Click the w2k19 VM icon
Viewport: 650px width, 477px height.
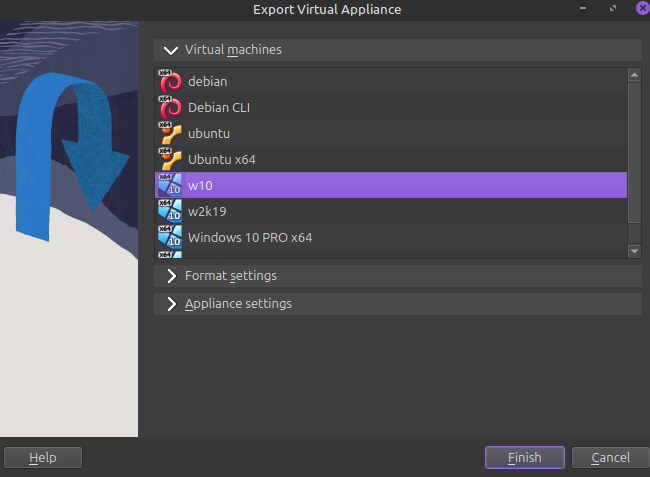170,211
